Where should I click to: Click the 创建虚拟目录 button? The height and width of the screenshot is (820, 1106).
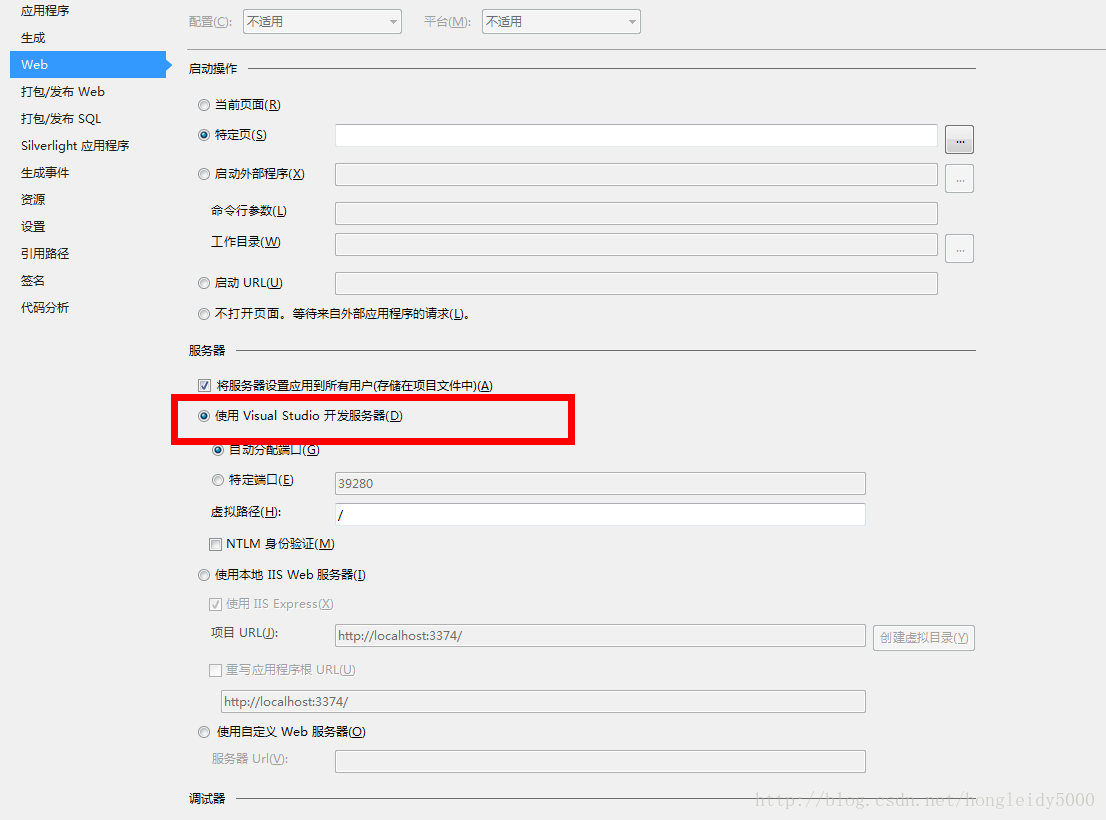924,638
